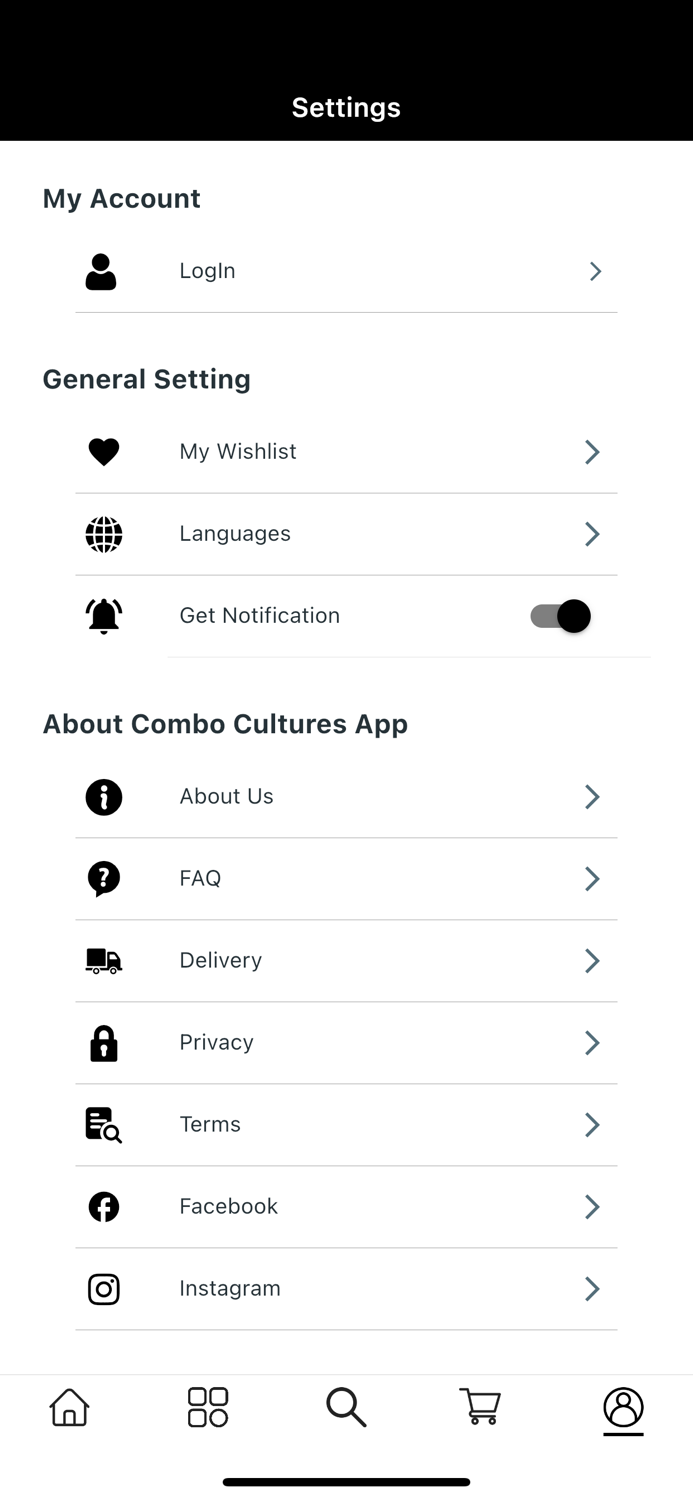Switch to the profile tab
This screenshot has height=1500, width=693.
coord(622,1407)
